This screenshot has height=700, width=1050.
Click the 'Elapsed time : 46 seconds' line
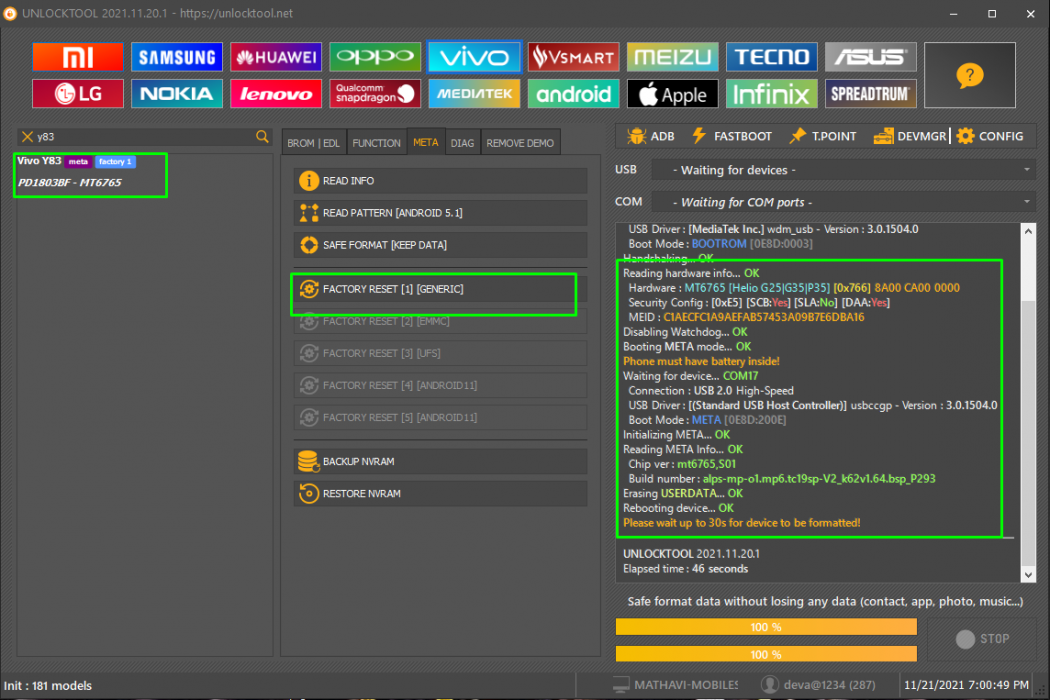point(685,569)
